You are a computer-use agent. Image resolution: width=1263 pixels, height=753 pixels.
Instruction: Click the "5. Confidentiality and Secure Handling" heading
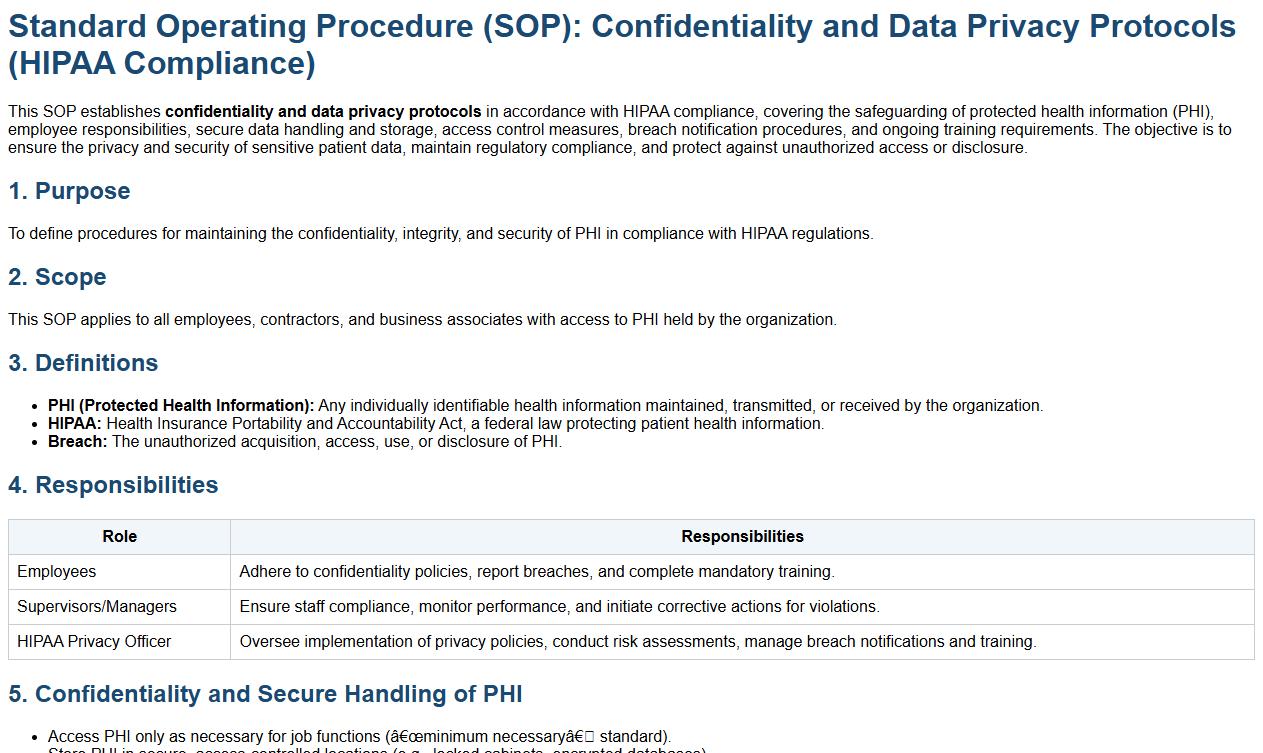[x=265, y=694]
